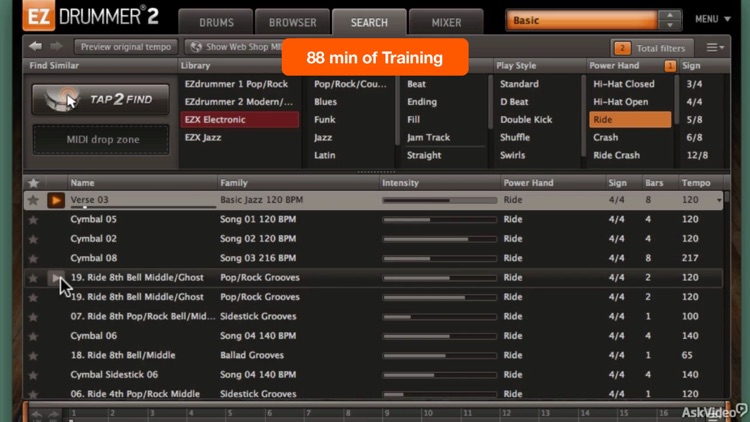The height and width of the screenshot is (422, 750).
Task: Open the list options menu icon
Action: point(715,47)
